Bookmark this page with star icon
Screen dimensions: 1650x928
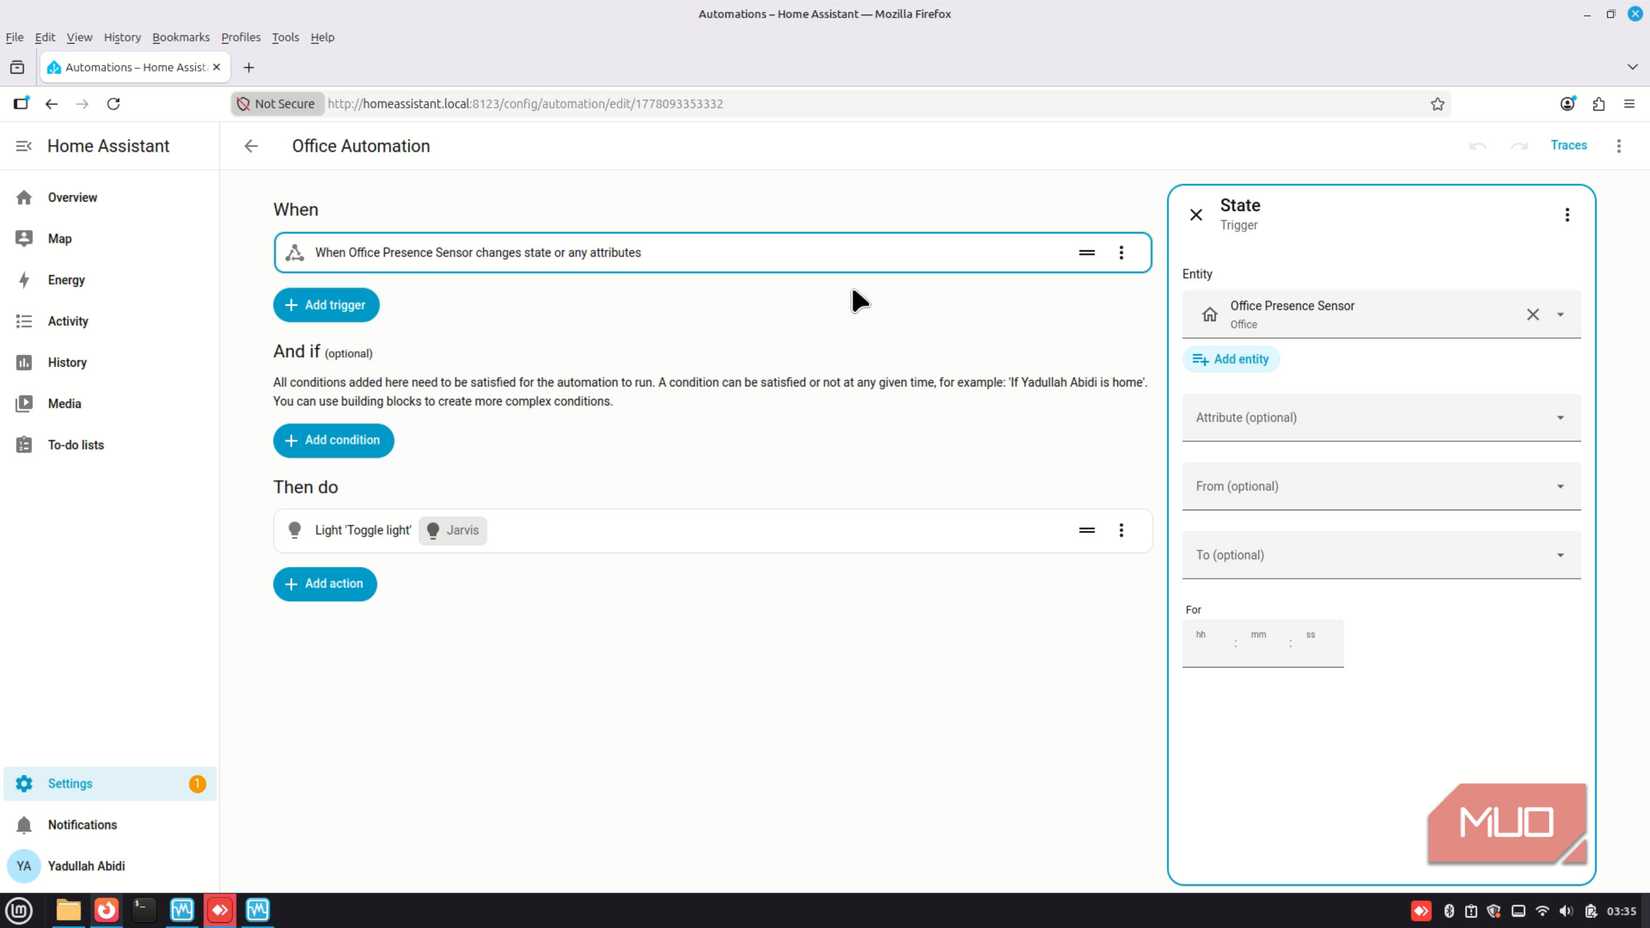point(1437,104)
